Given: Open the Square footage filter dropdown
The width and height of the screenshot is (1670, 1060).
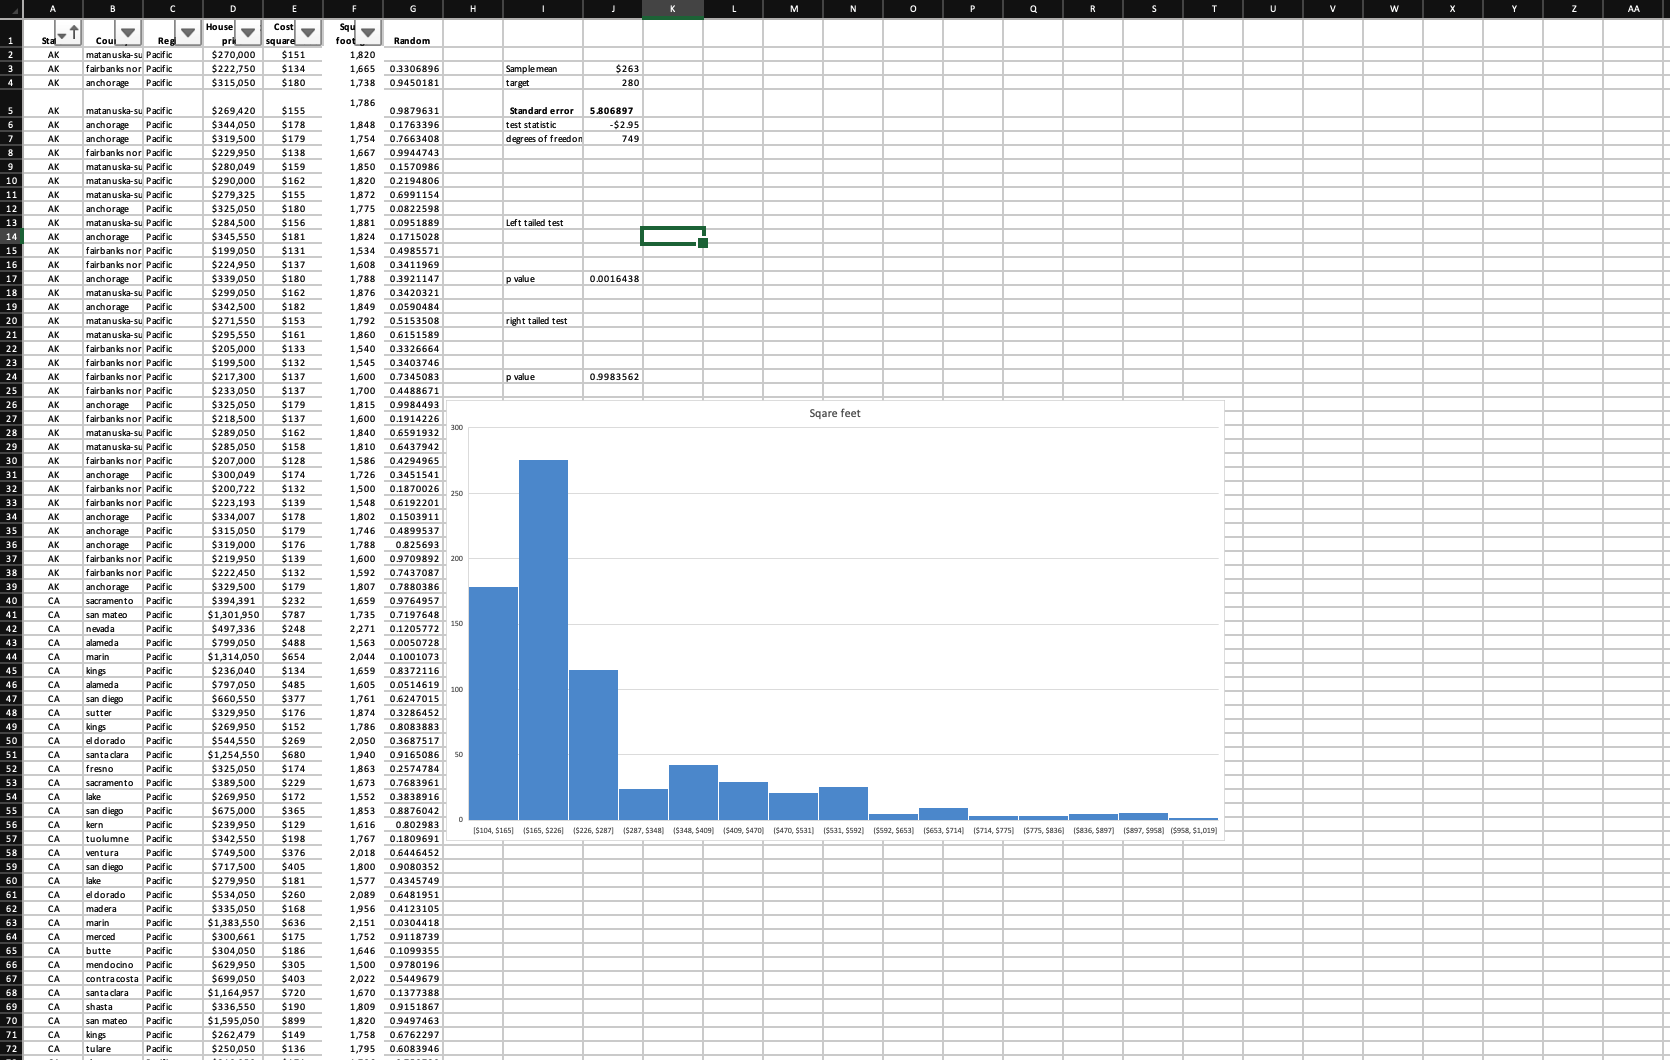Looking at the screenshot, I should tap(367, 34).
